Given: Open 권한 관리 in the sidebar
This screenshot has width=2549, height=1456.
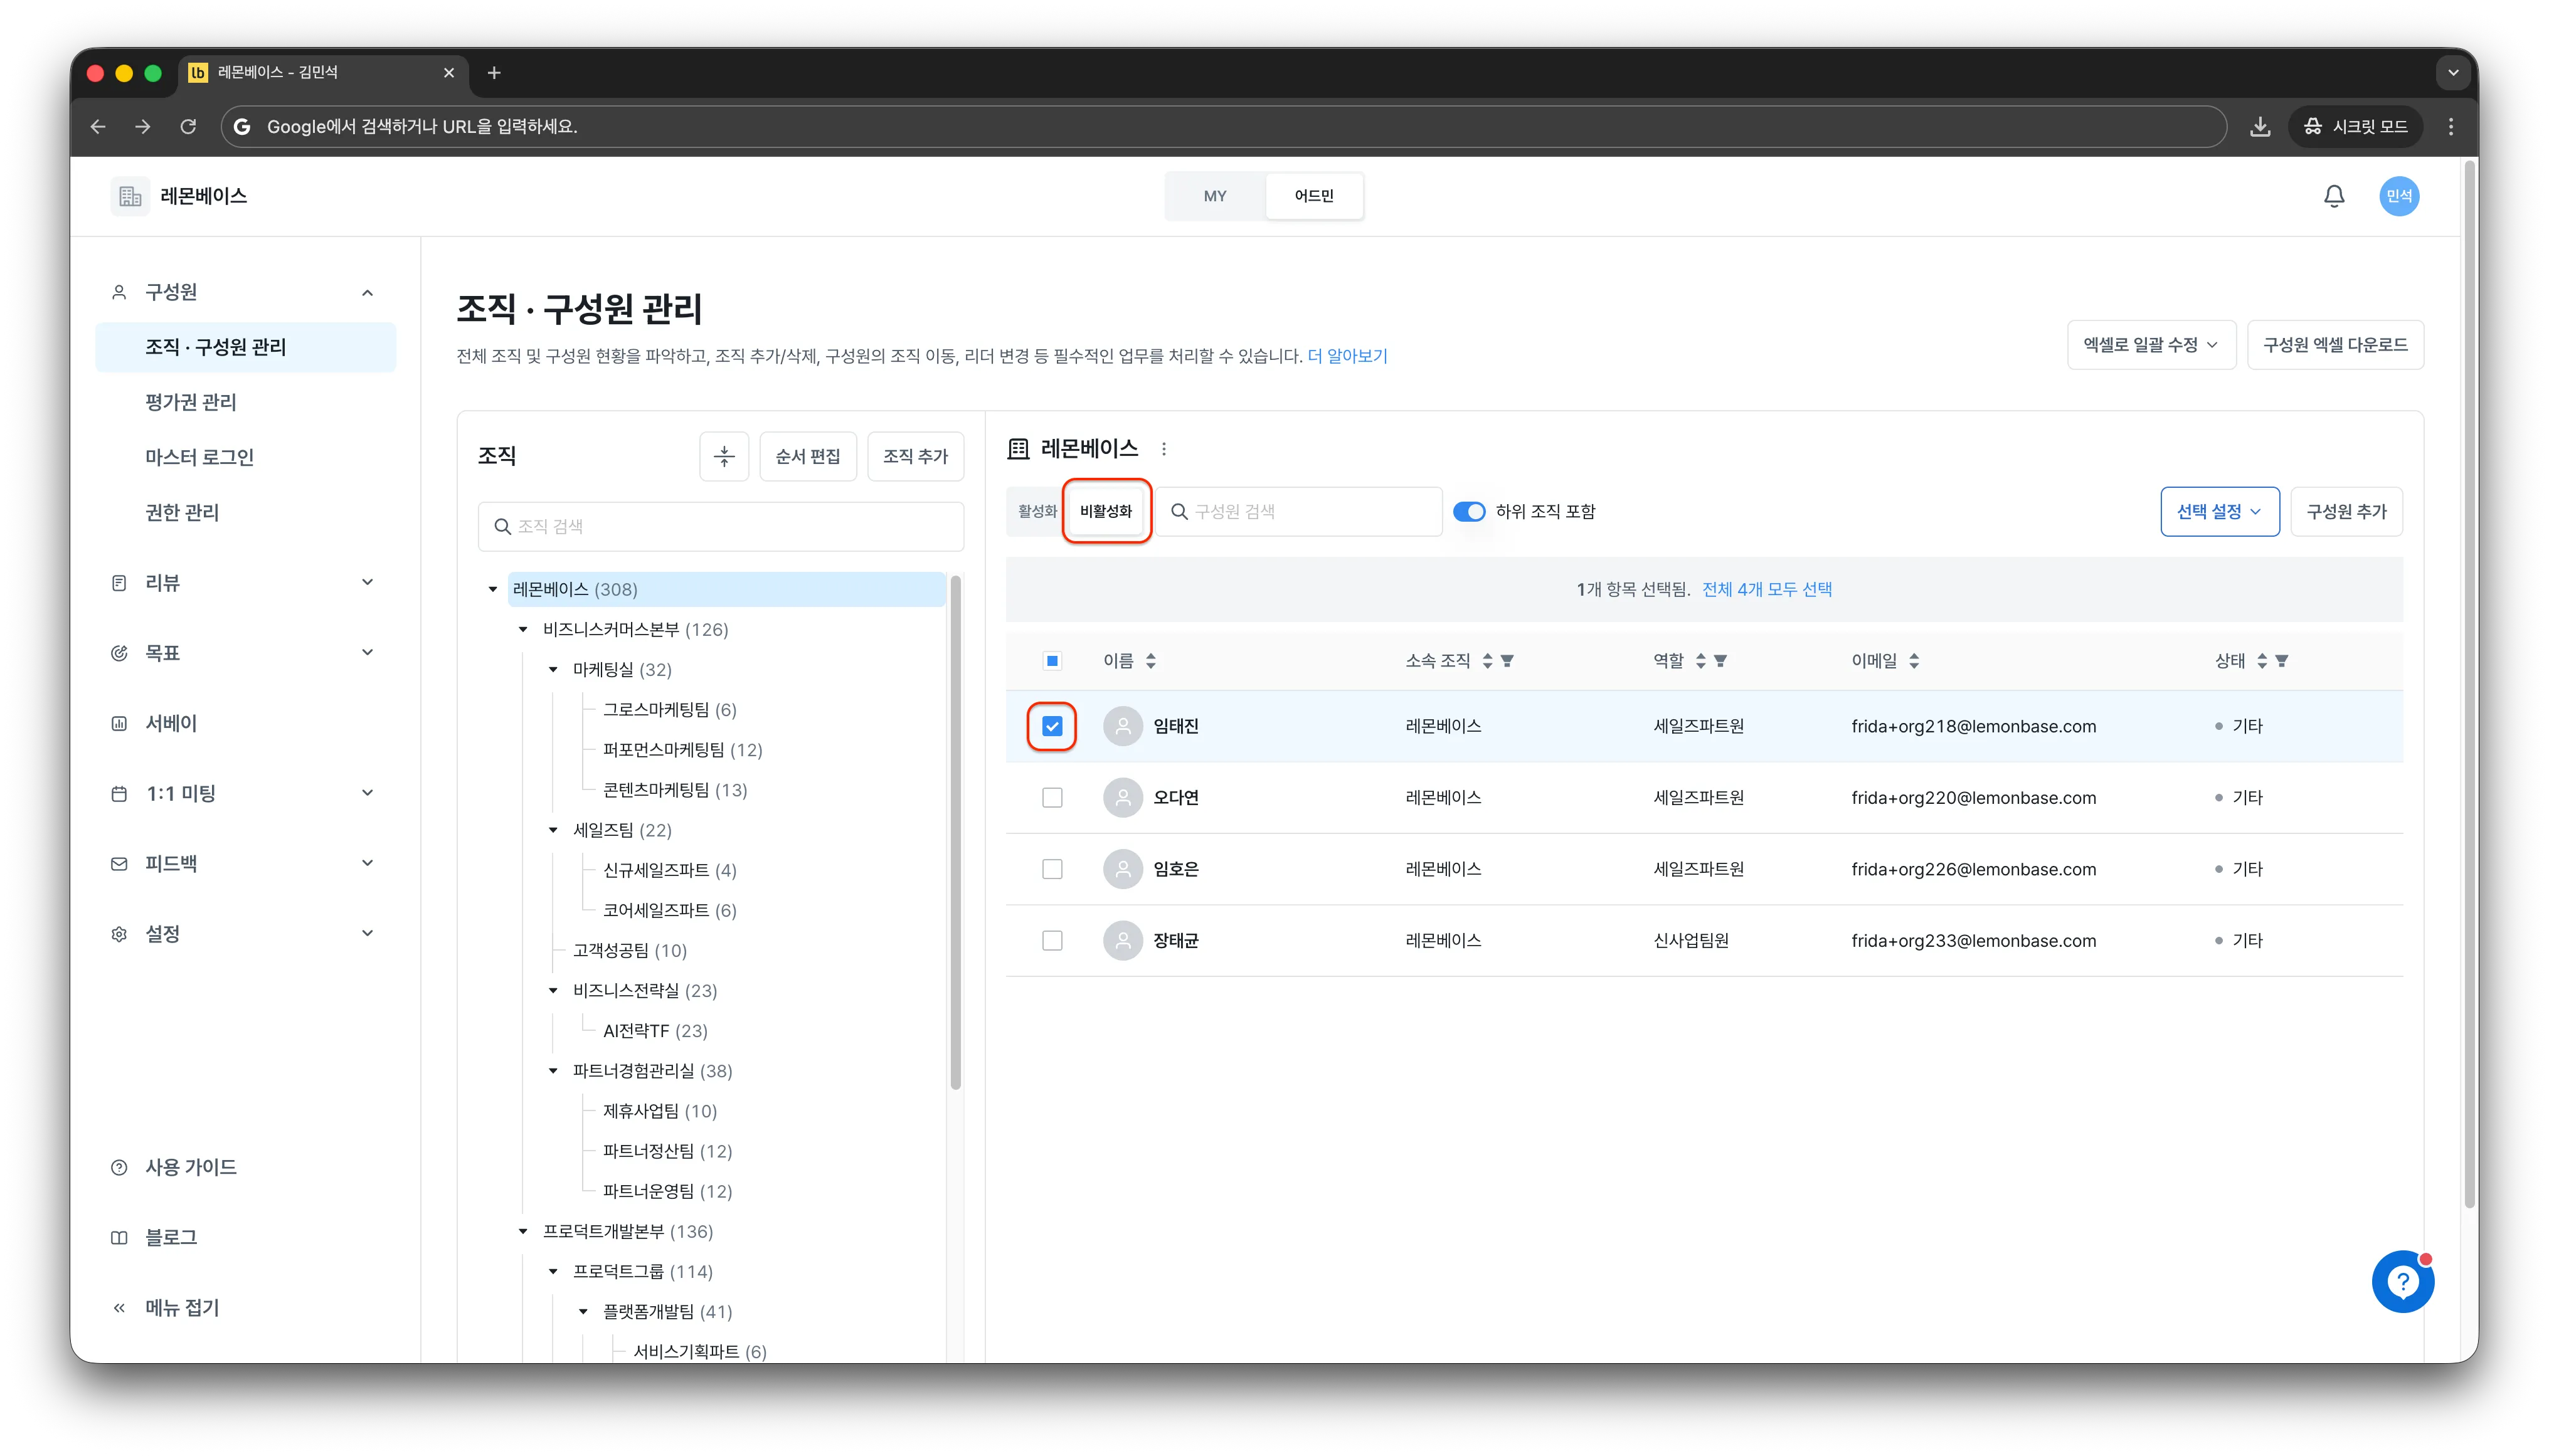Looking at the screenshot, I should coord(182,512).
